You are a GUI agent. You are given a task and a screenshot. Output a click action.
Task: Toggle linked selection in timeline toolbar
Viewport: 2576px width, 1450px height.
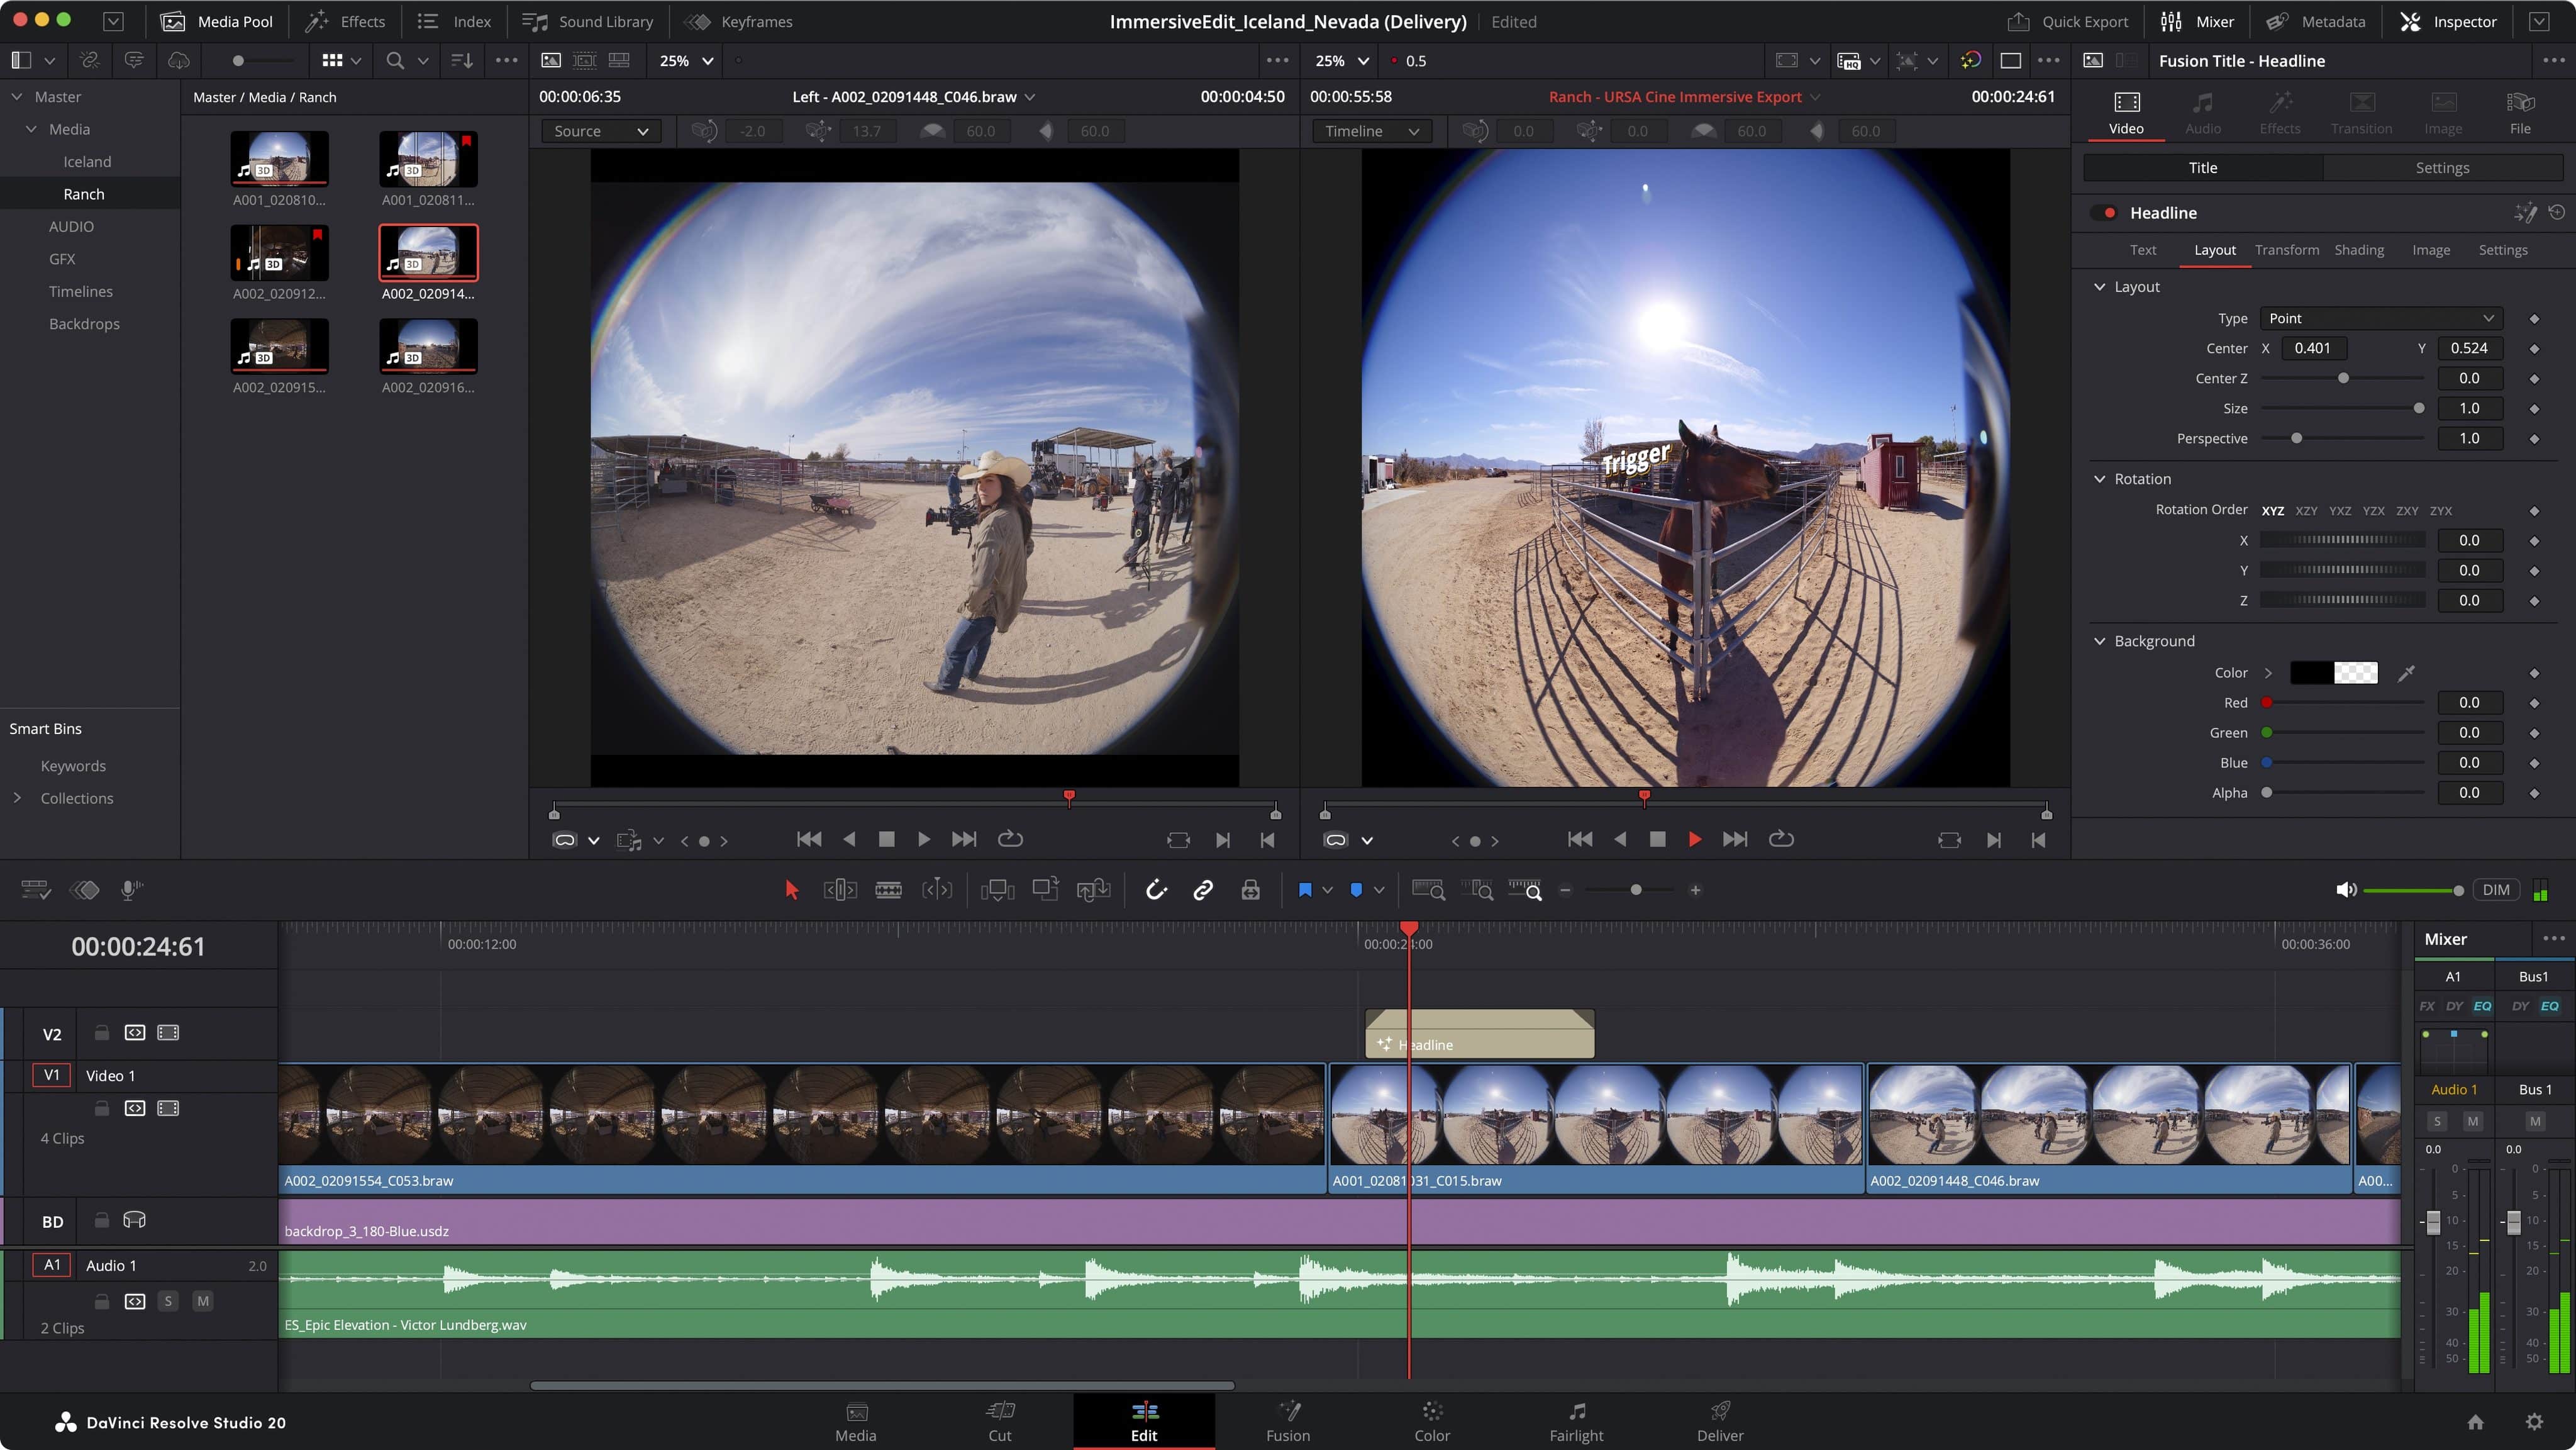pos(1203,889)
